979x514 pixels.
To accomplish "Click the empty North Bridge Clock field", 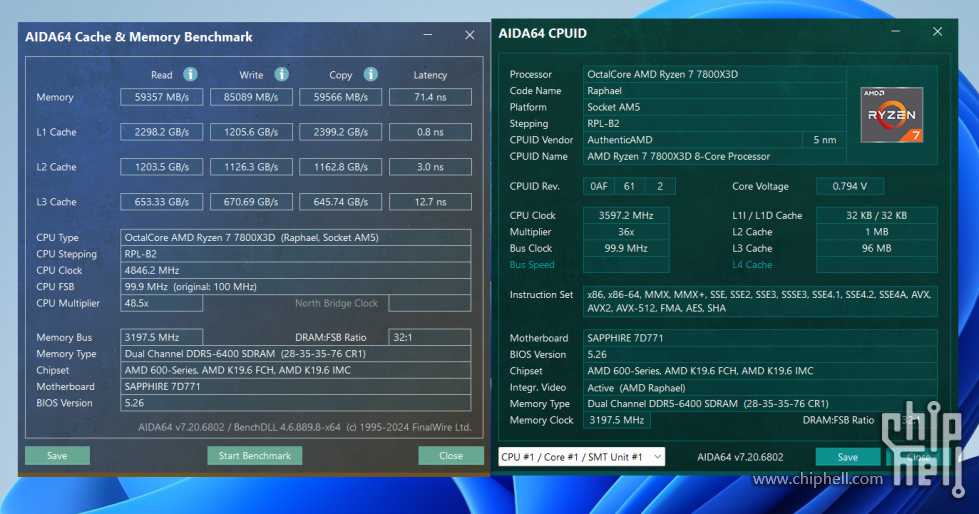I will [x=430, y=303].
